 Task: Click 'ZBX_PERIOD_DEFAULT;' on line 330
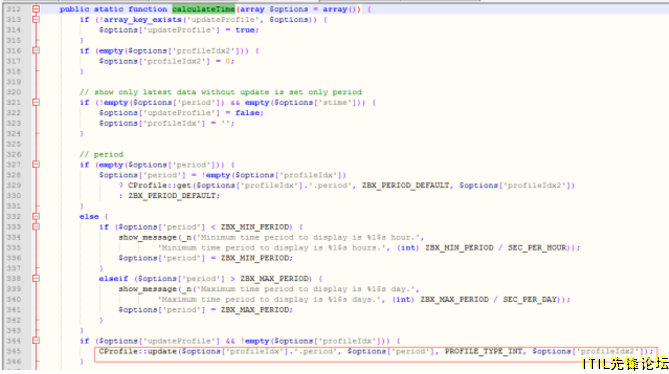[174, 196]
